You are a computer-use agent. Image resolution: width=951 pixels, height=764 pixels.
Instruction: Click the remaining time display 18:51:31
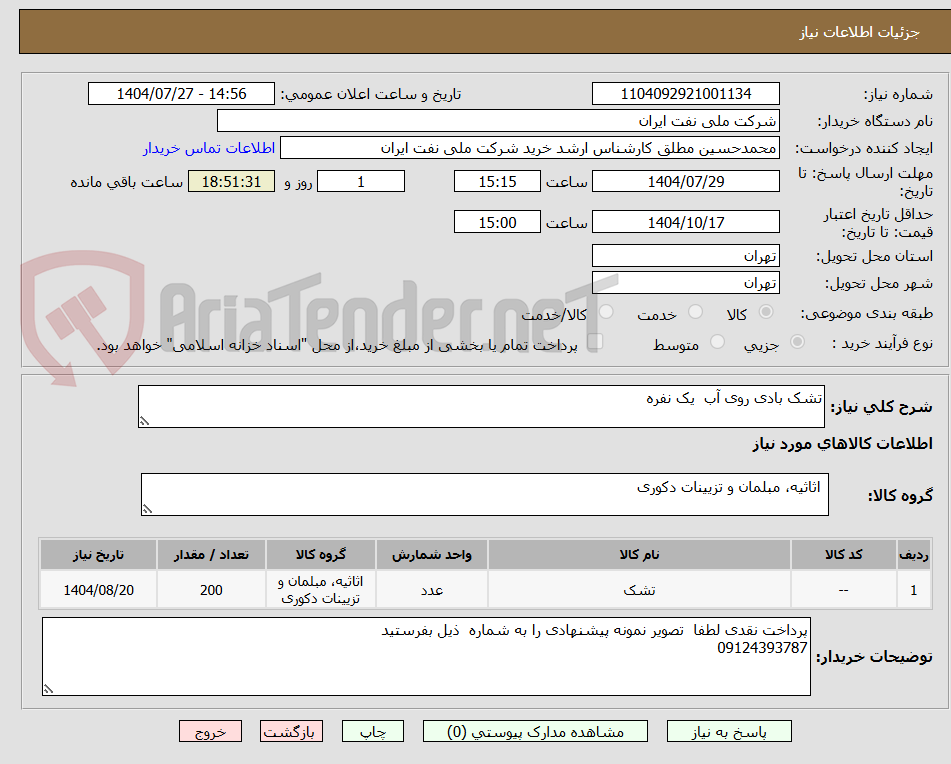[x=231, y=181]
